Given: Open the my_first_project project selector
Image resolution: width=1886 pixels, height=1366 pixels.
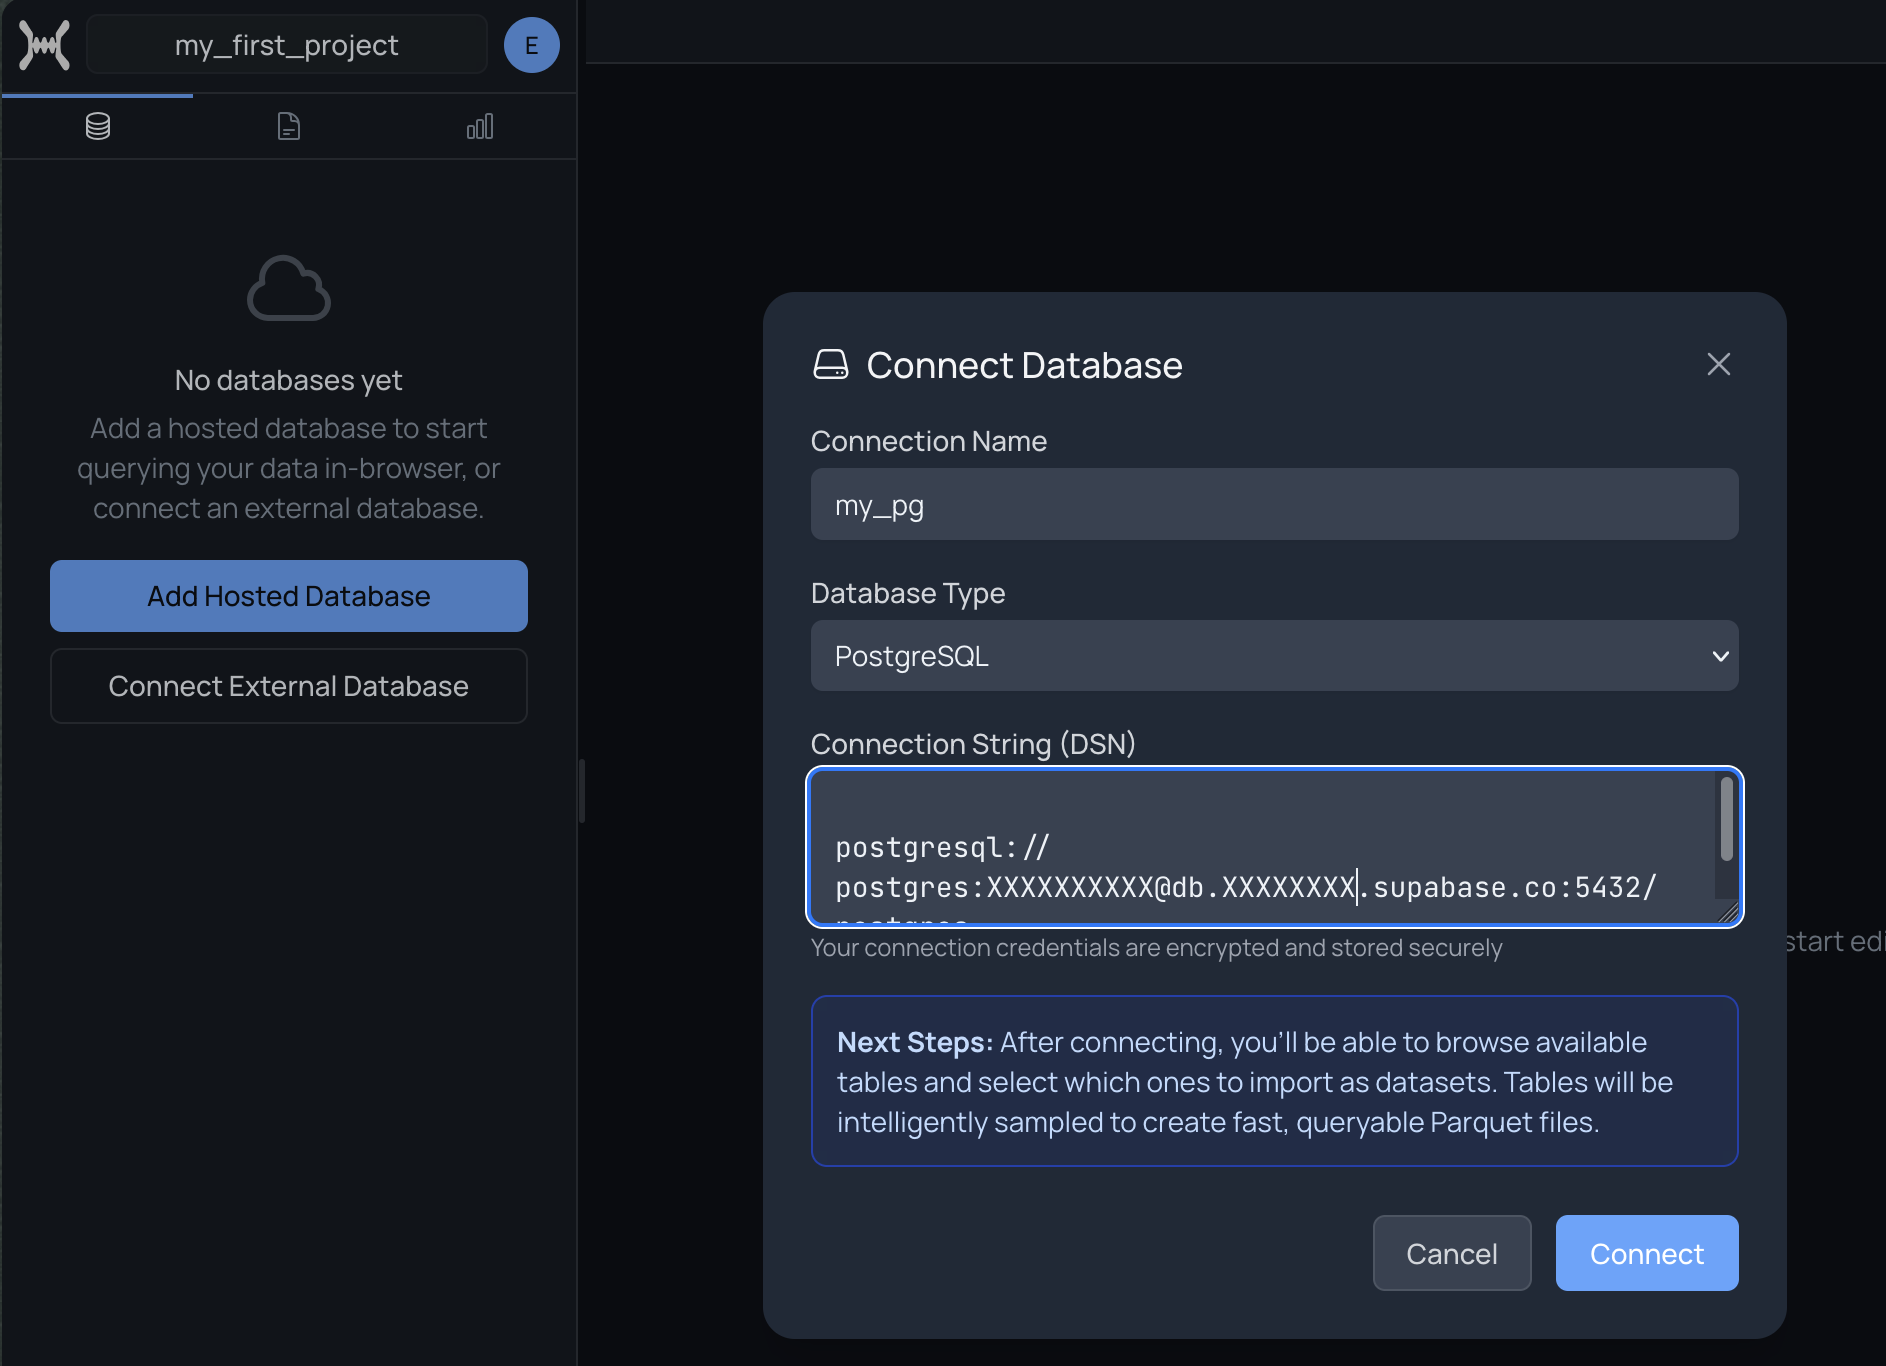Looking at the screenshot, I should pos(287,45).
